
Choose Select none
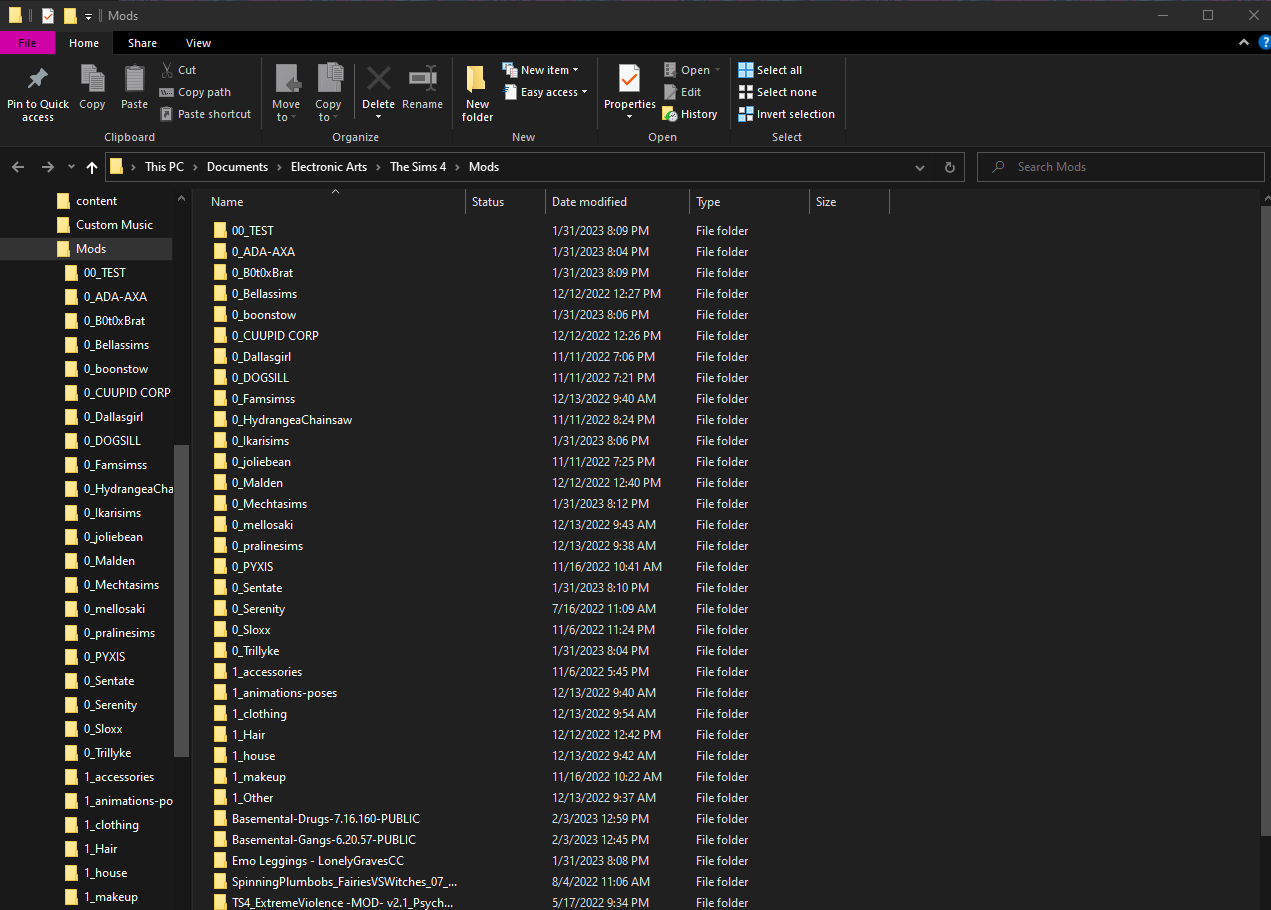[777, 92]
